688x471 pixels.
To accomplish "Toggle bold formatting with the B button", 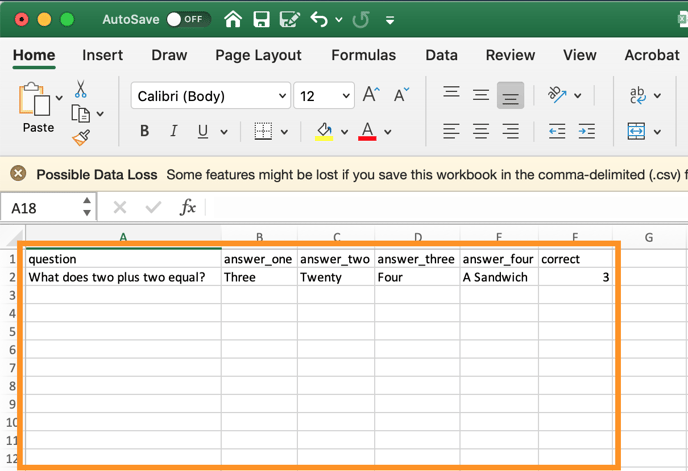I will pyautogui.click(x=144, y=131).
